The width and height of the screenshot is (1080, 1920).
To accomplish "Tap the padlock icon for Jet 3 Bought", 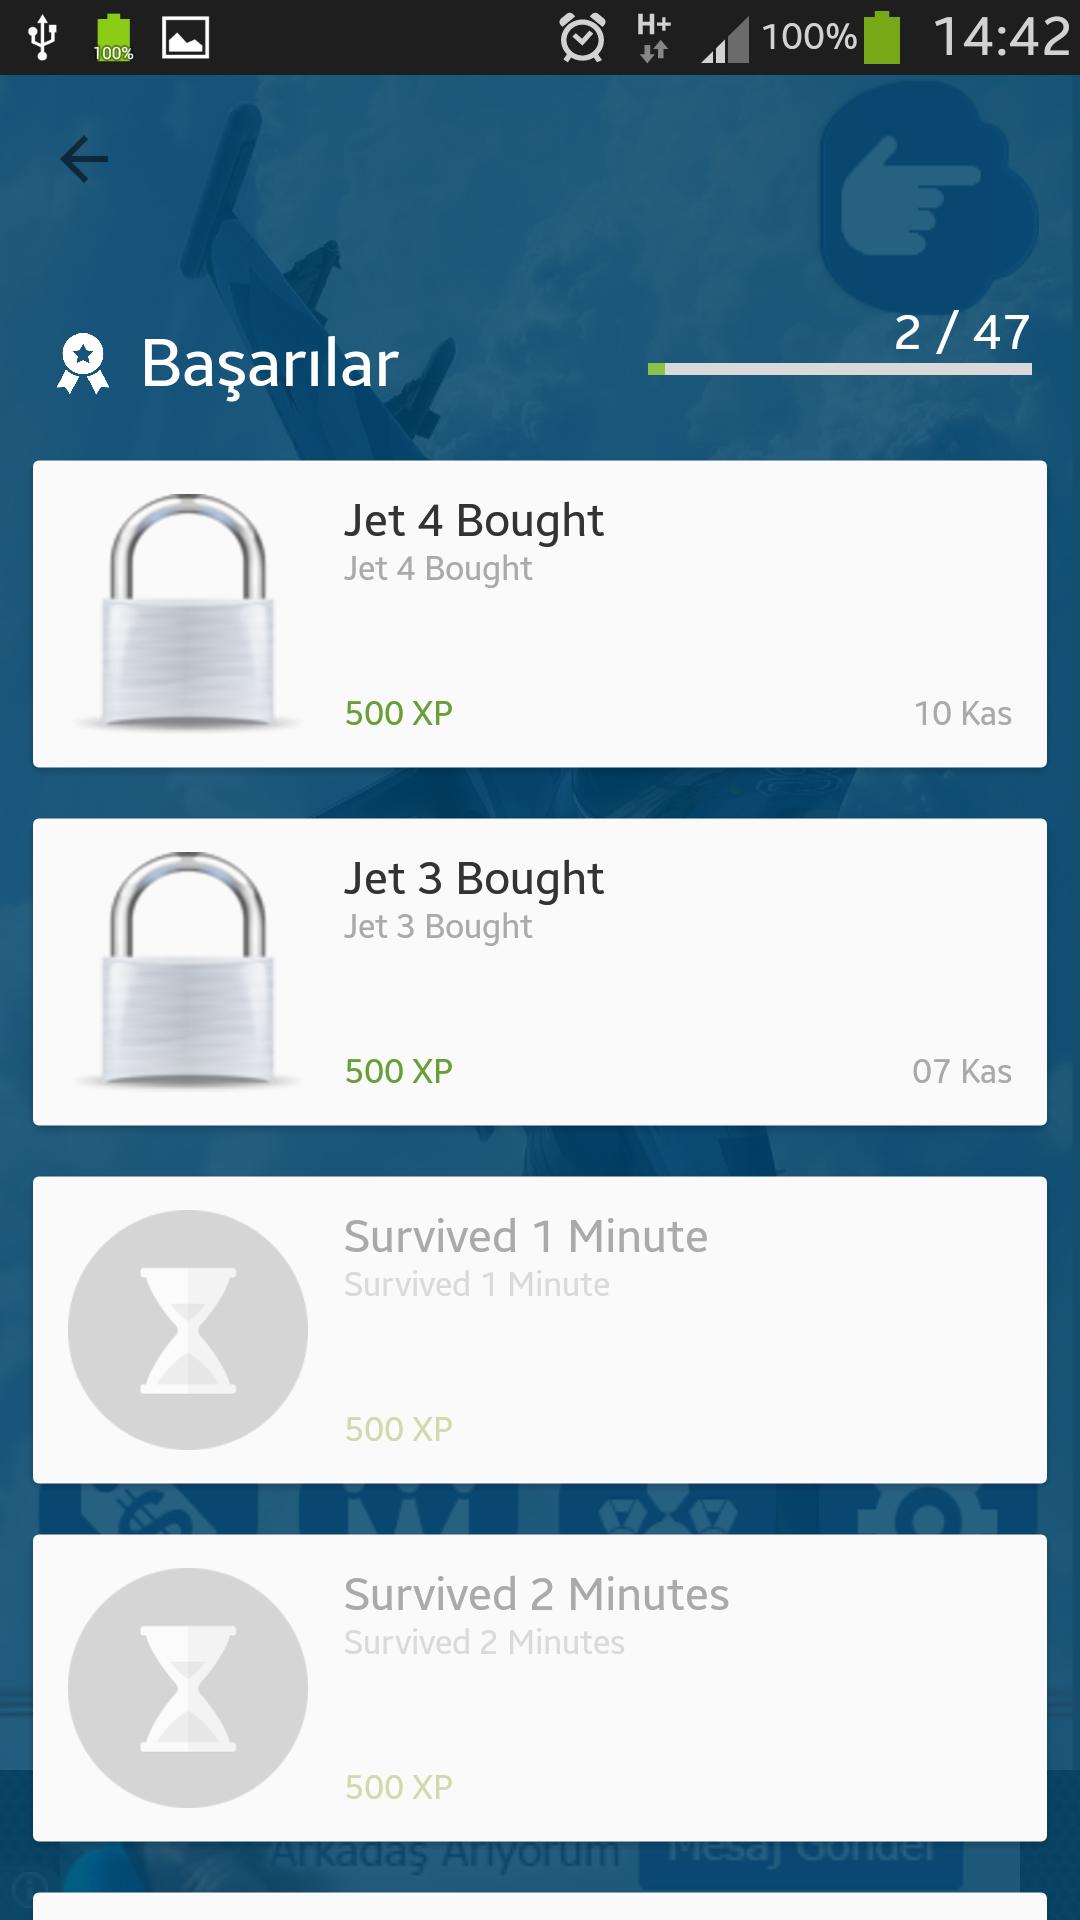I will click(188, 969).
